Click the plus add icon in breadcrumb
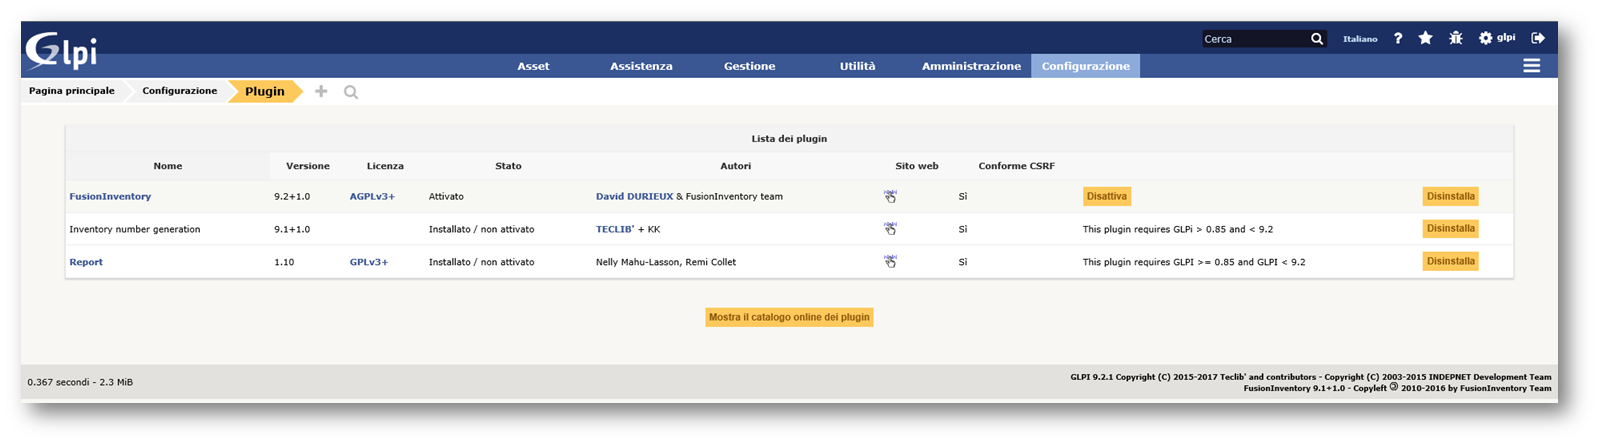 pyautogui.click(x=321, y=91)
